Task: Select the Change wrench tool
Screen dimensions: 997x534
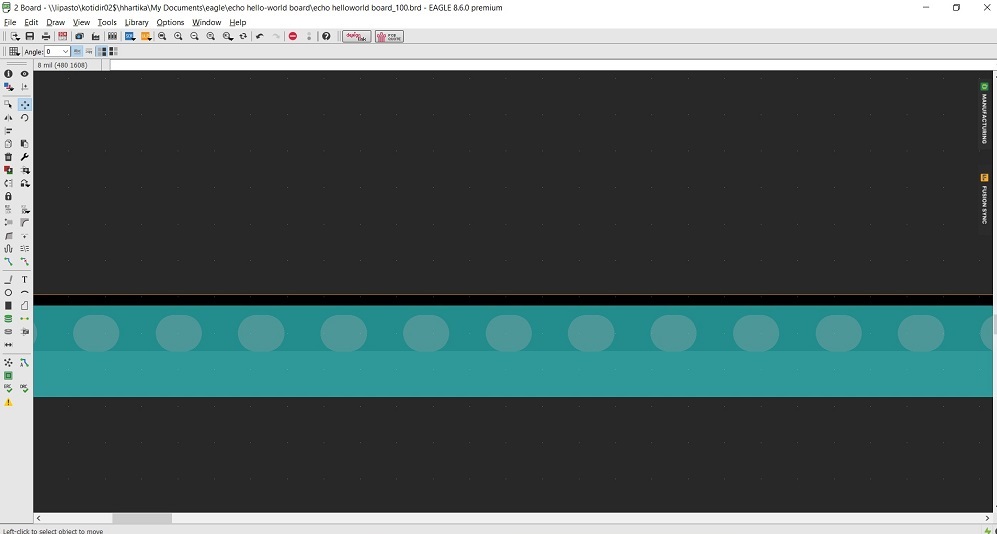Action: 24,157
